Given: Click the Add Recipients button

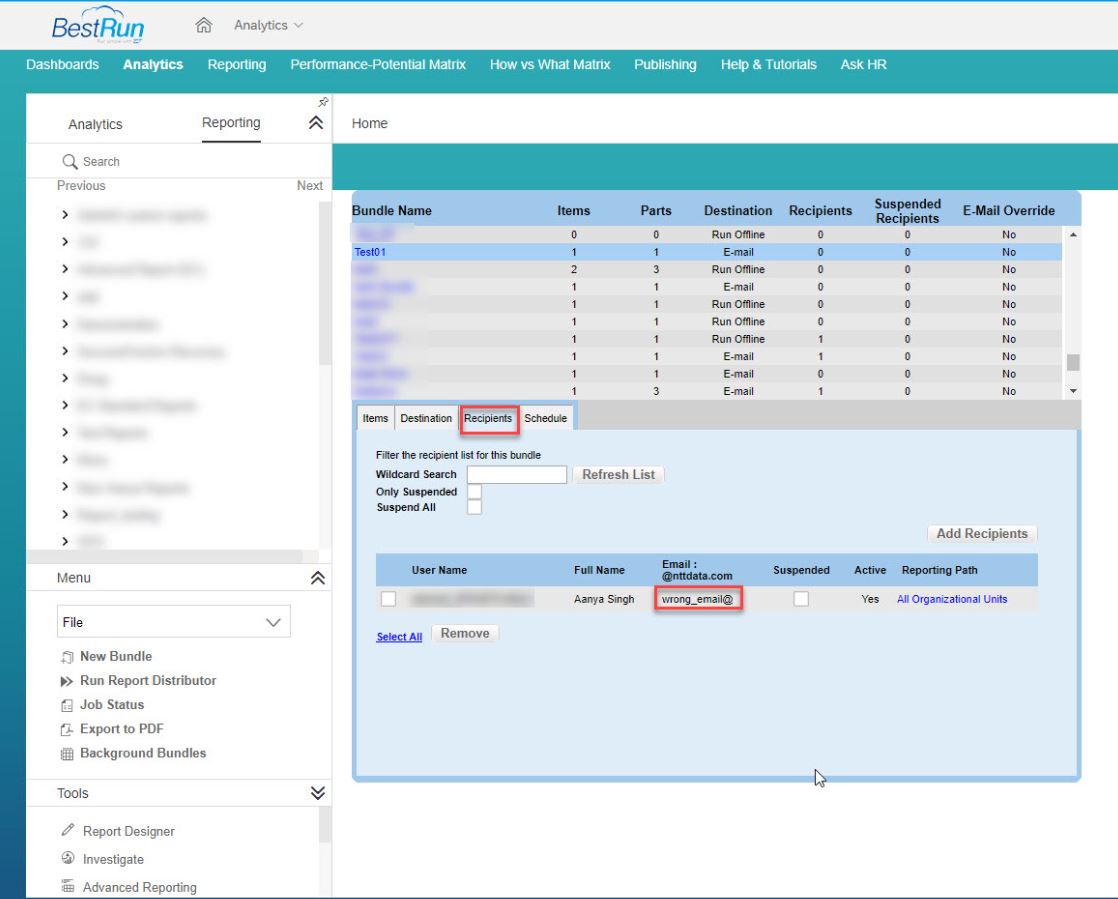Looking at the screenshot, I should point(982,533).
